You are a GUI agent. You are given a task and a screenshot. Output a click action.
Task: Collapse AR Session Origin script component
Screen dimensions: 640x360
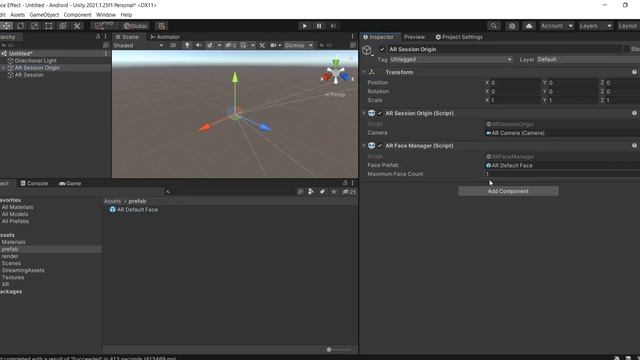click(x=364, y=113)
